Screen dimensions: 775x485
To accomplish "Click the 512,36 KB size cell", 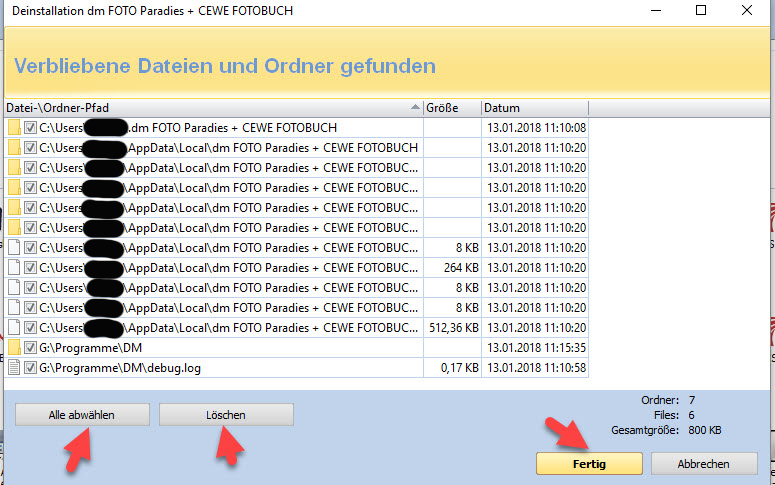I will [454, 327].
